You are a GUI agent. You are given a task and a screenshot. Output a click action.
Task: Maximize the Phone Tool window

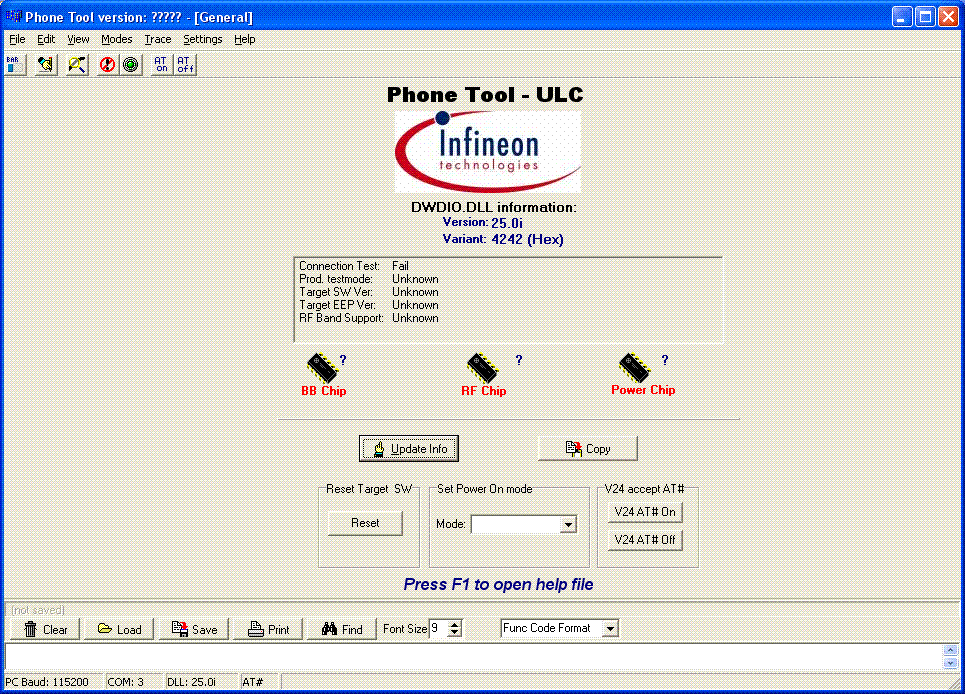[925, 17]
